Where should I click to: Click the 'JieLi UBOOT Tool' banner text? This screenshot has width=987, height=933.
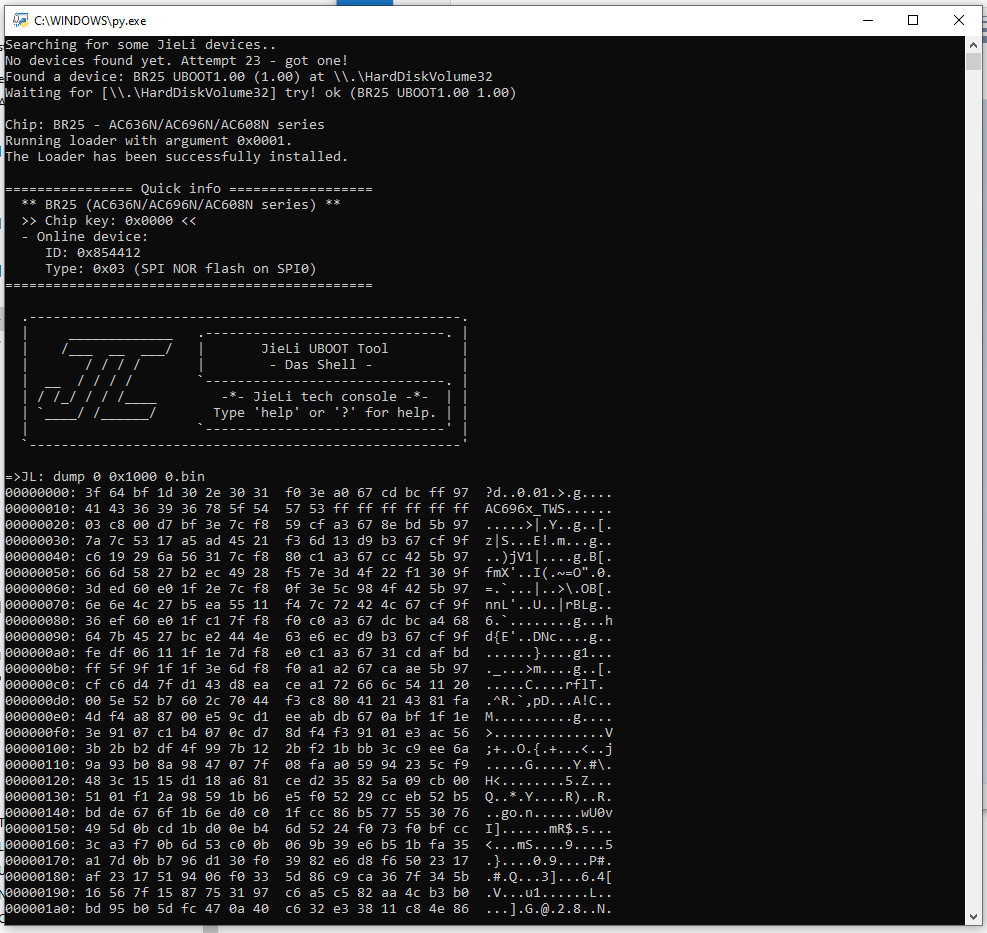(x=325, y=349)
